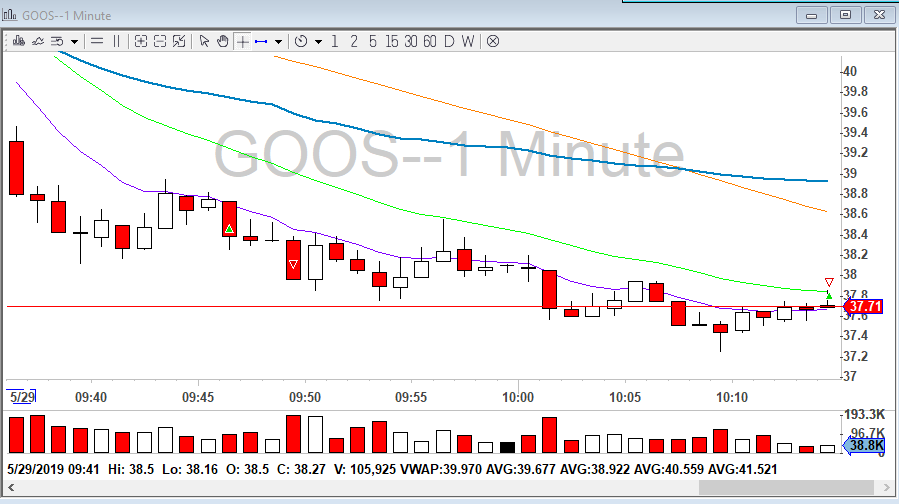Switch chart to 1 minute interval
Screen dimensions: 899x504
(x=335, y=41)
